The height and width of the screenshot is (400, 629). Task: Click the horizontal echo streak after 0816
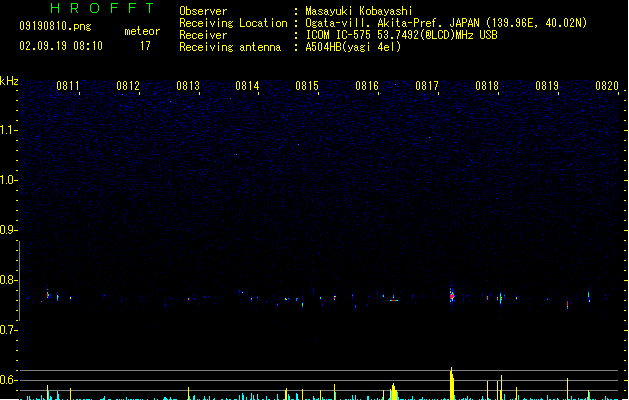(394, 300)
